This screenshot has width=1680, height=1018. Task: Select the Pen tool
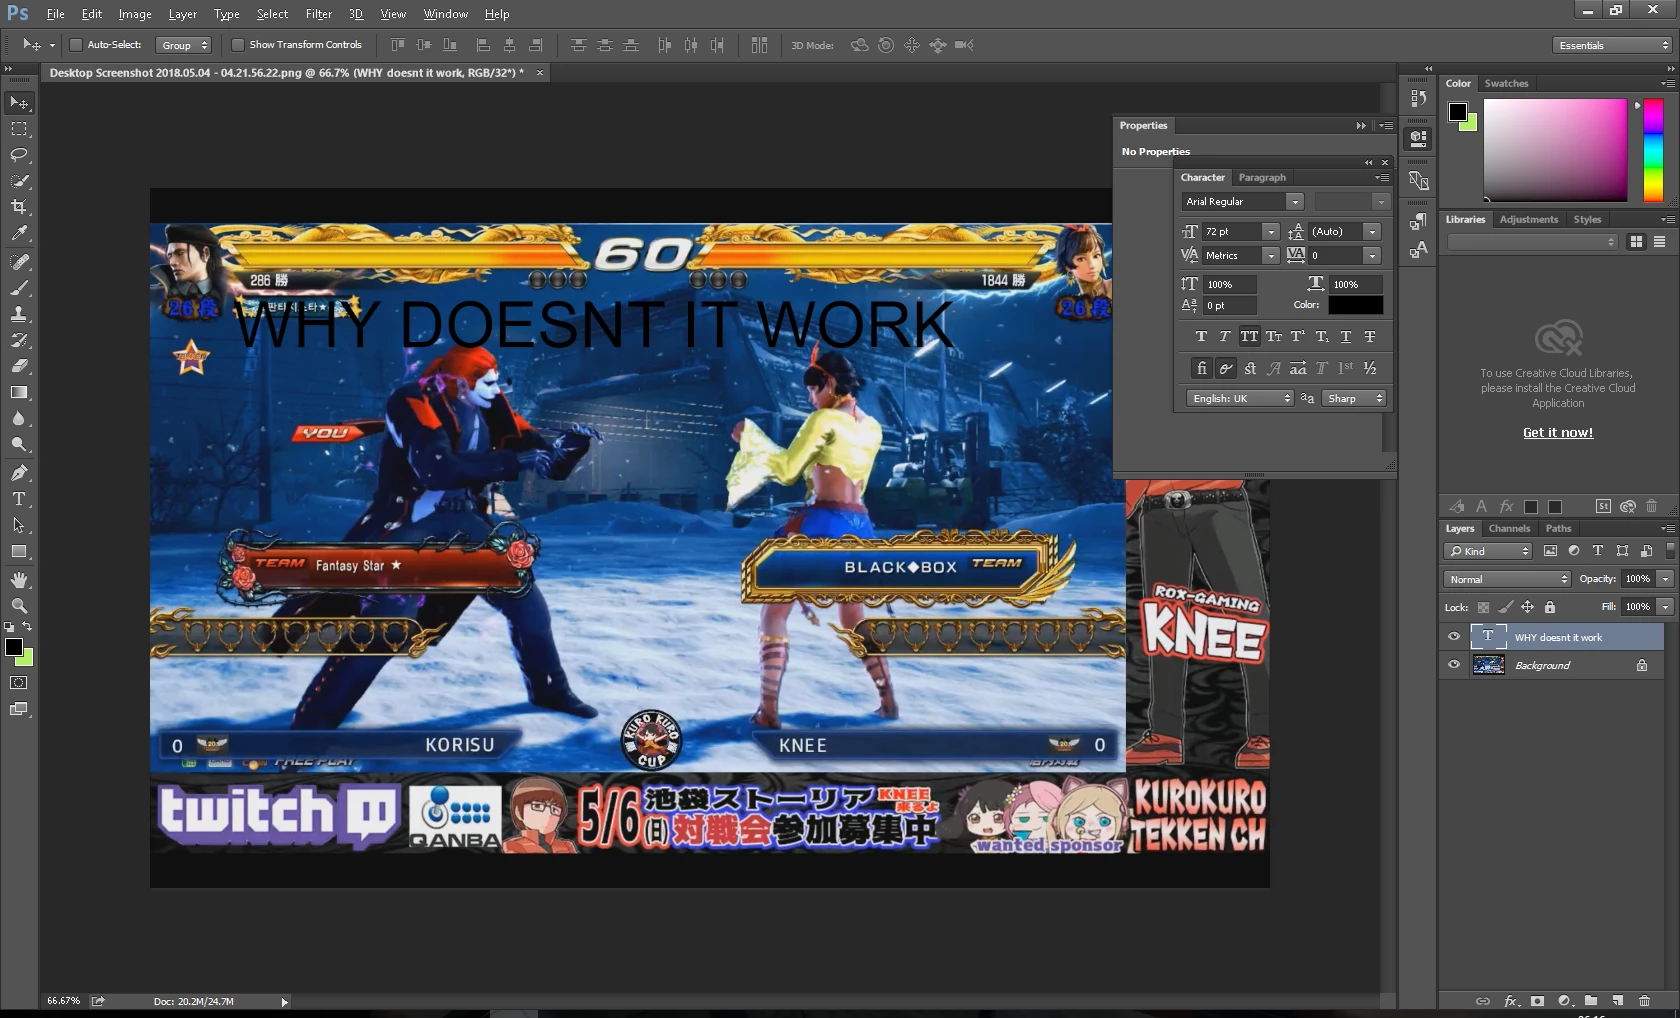click(x=19, y=472)
